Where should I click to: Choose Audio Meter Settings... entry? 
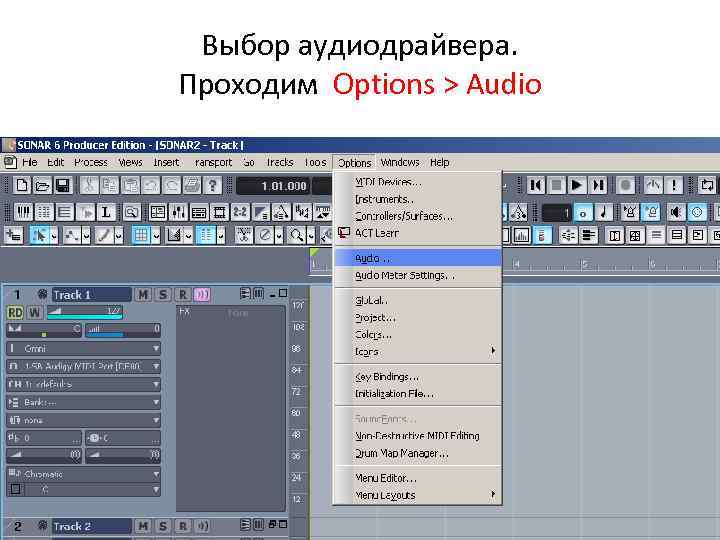pos(417,275)
